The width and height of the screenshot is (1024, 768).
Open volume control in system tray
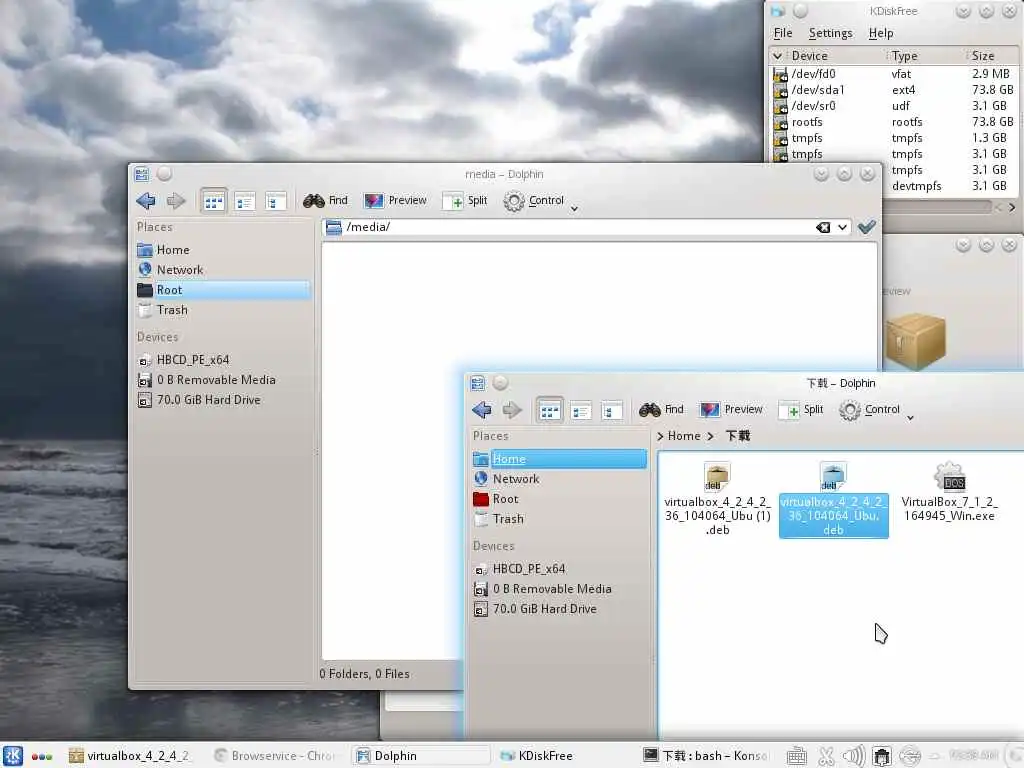coord(854,756)
